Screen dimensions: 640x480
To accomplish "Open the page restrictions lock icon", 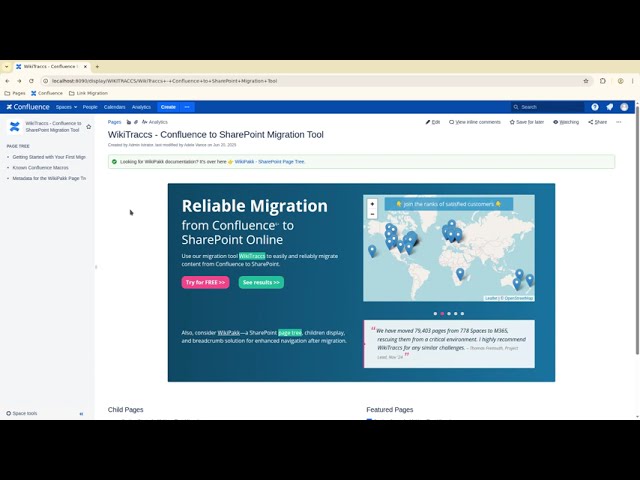I will pos(129,122).
